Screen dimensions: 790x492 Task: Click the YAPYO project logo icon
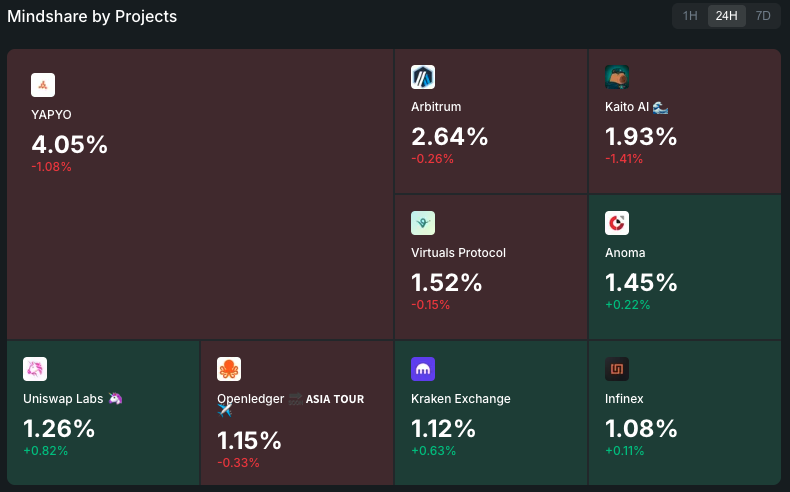(43, 85)
